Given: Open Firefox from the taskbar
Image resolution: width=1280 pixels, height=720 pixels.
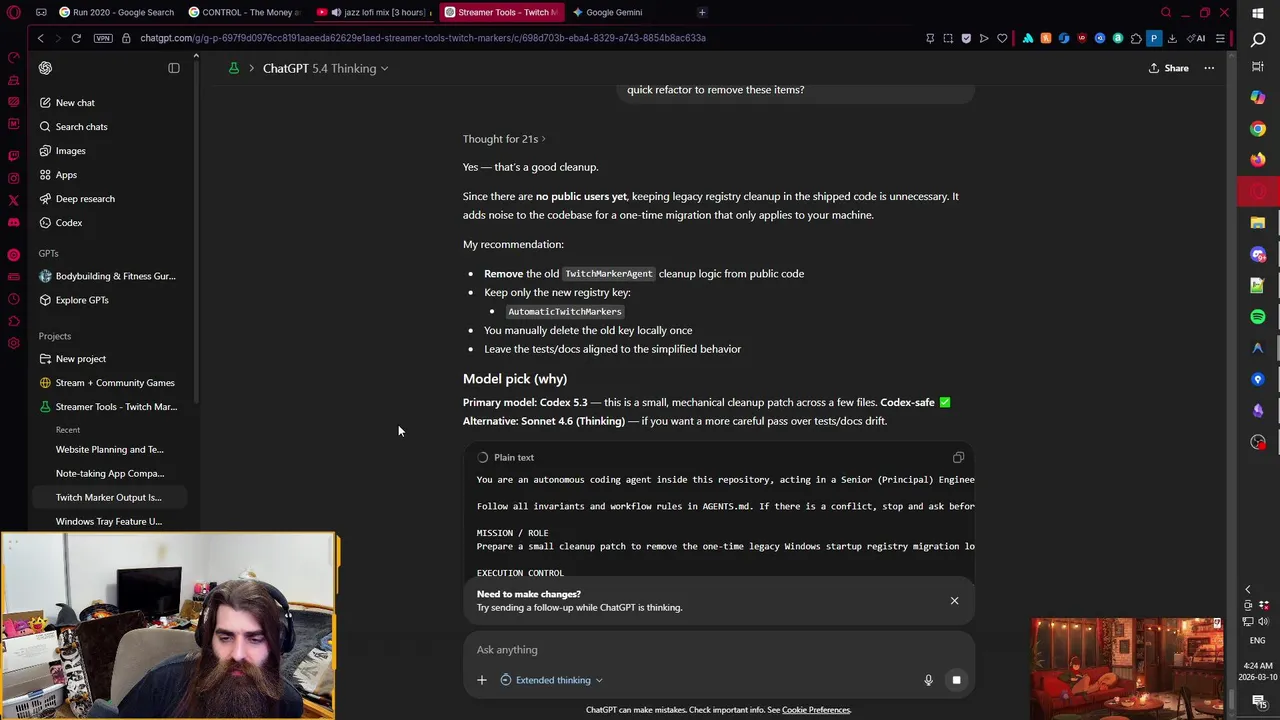Looking at the screenshot, I should pos(1258,160).
